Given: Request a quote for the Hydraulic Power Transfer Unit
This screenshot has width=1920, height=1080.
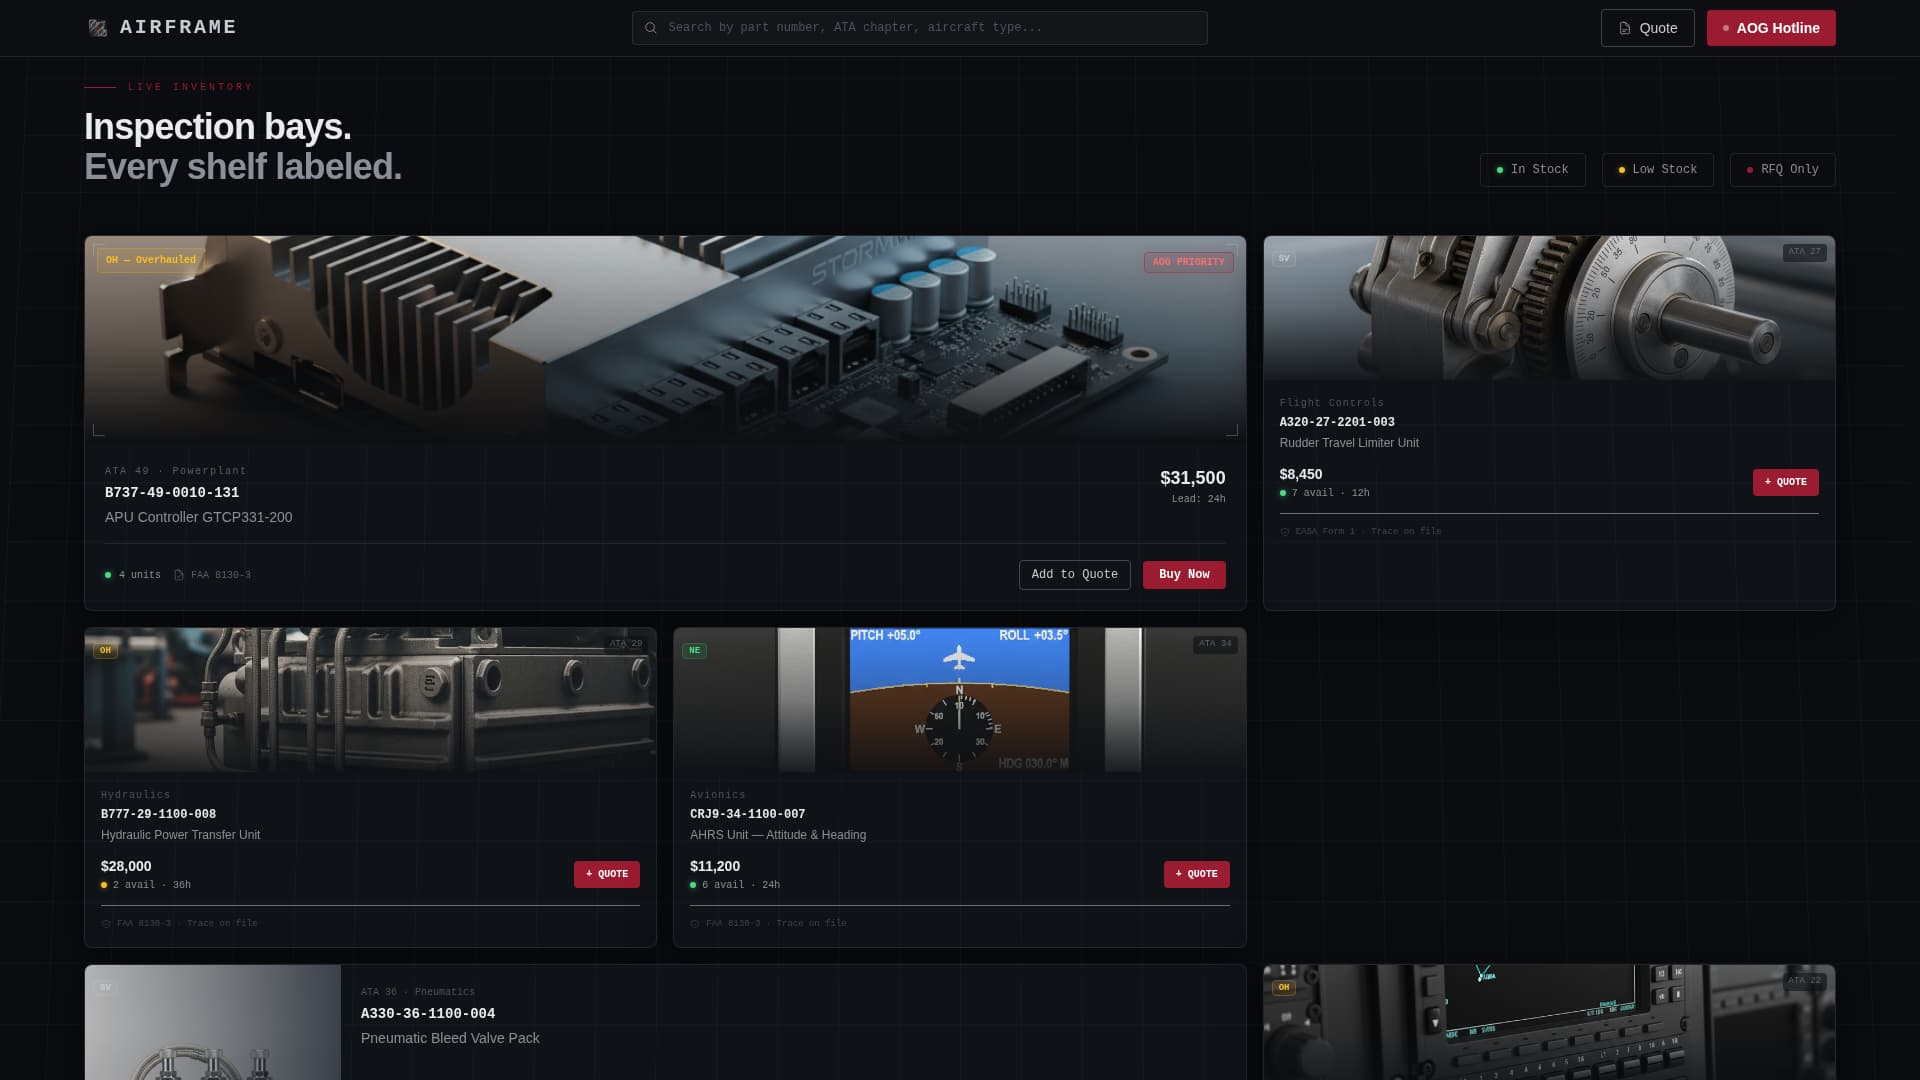Looking at the screenshot, I should pos(606,874).
